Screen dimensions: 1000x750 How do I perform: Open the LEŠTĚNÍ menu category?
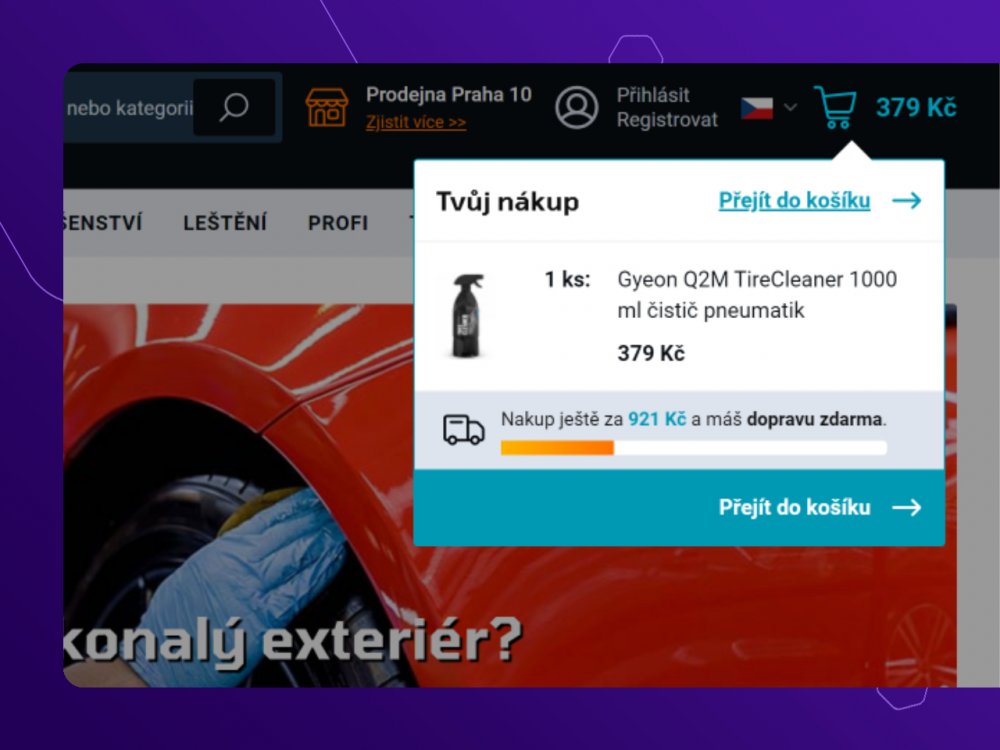[x=225, y=223]
